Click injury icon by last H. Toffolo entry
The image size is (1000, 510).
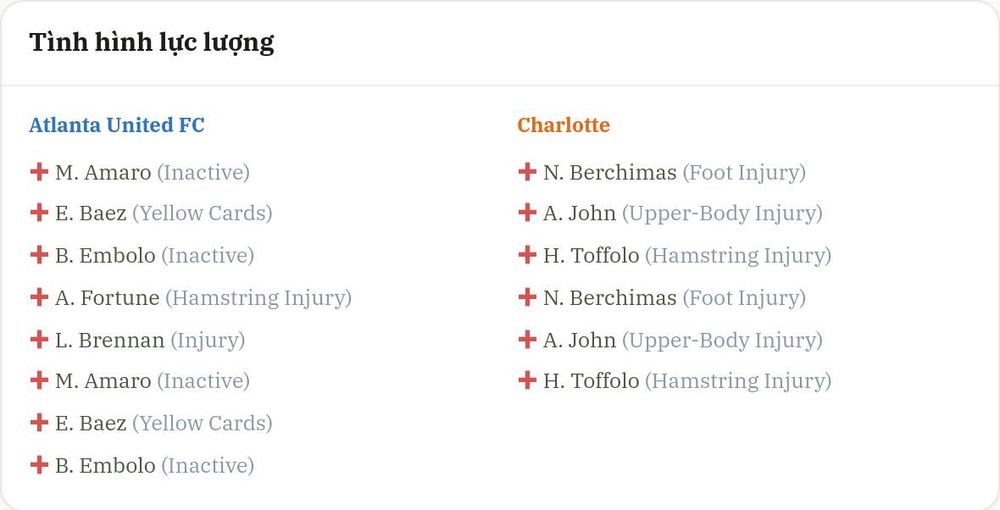(527, 381)
